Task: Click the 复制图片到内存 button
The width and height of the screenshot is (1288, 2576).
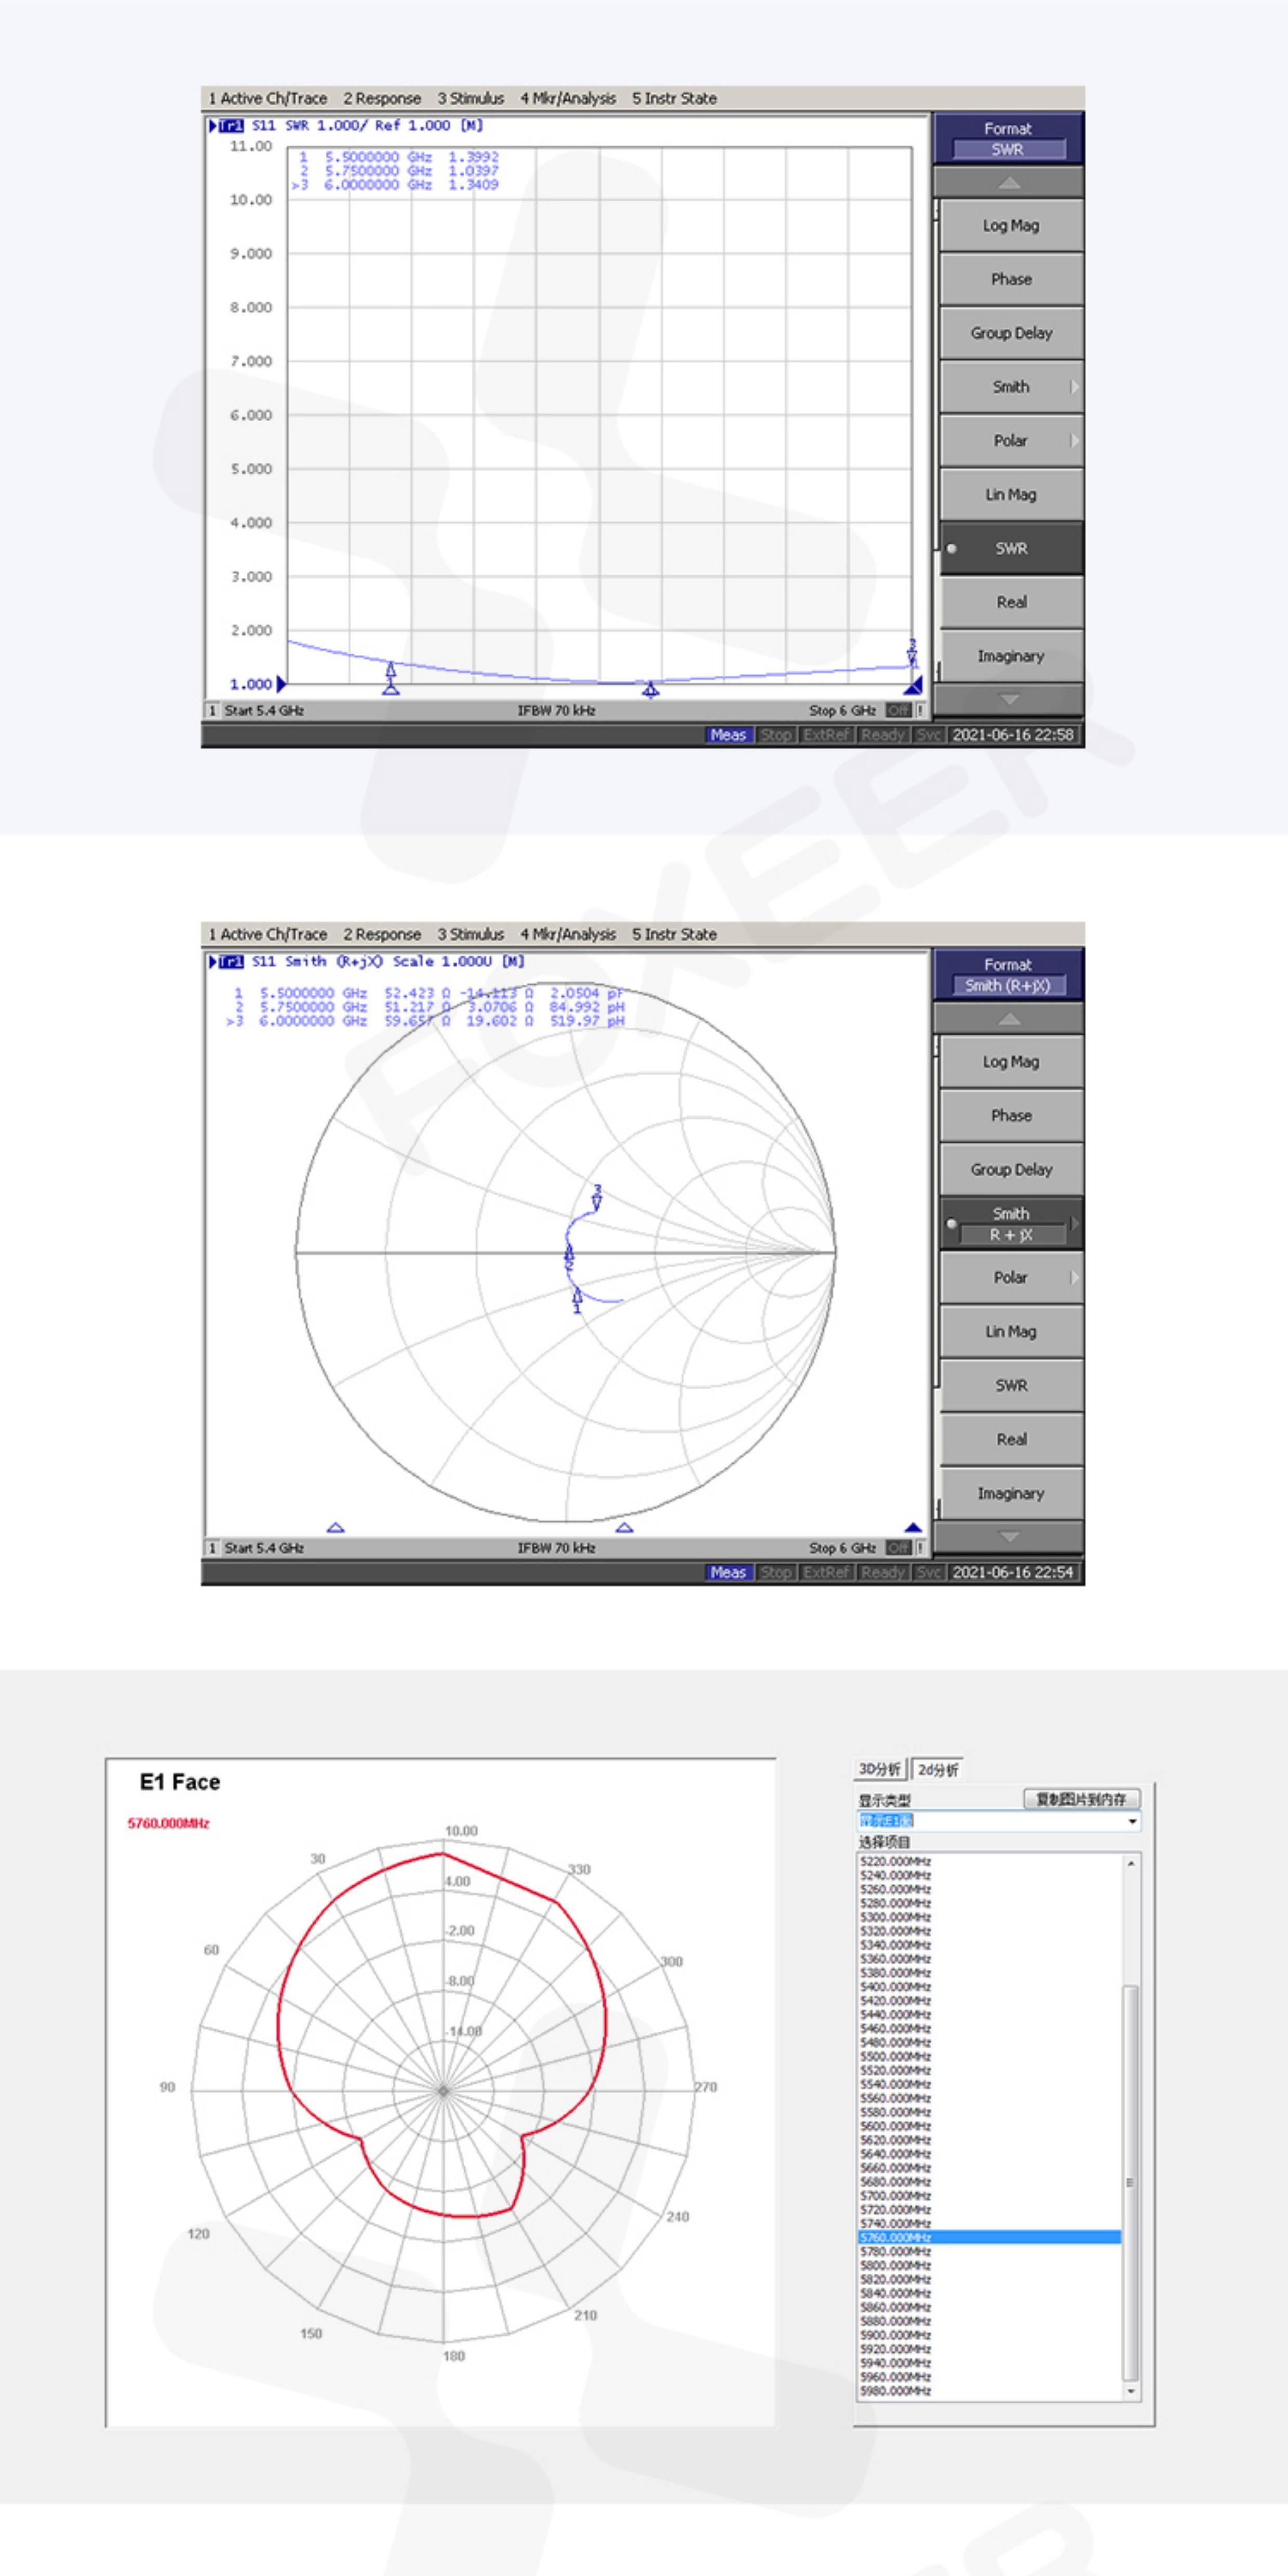Action: tap(1081, 1799)
